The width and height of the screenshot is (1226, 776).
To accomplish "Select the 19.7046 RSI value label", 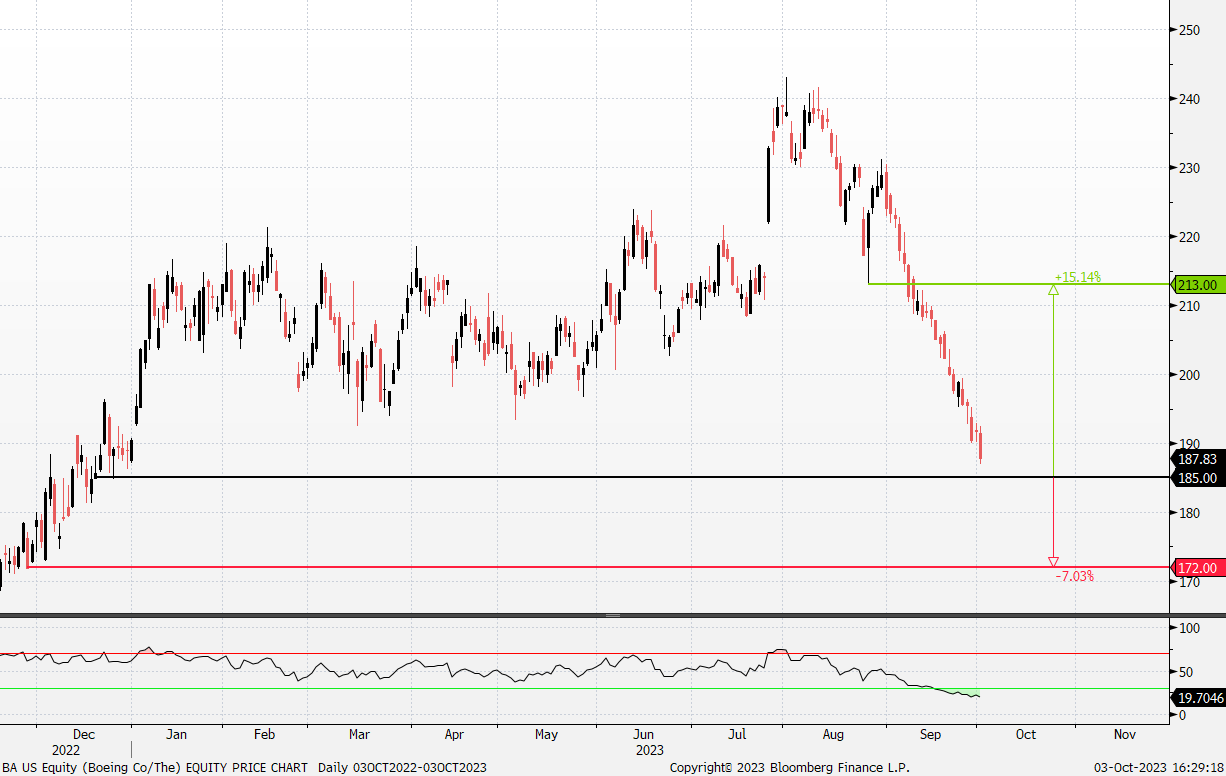I will point(1197,697).
